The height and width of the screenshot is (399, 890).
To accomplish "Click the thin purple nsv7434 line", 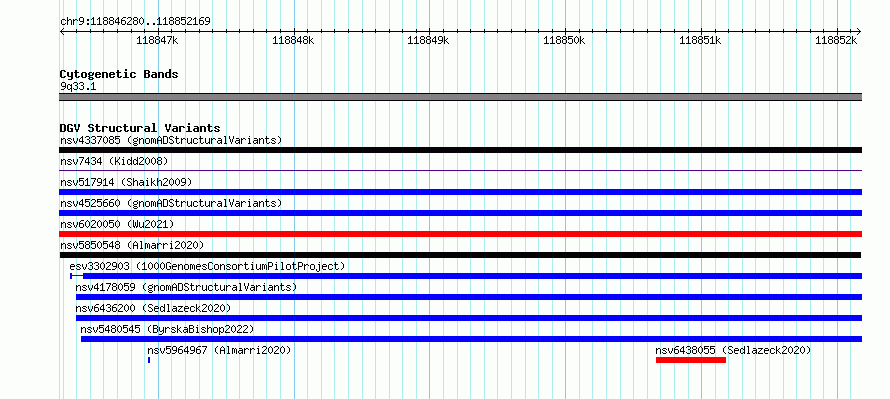I will pos(460,170).
